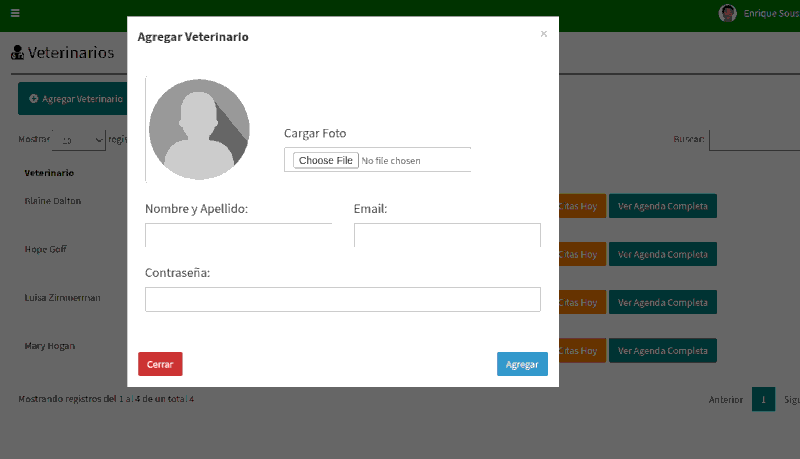Select the Contraseña password field
This screenshot has height=459, width=800.
tap(342, 299)
